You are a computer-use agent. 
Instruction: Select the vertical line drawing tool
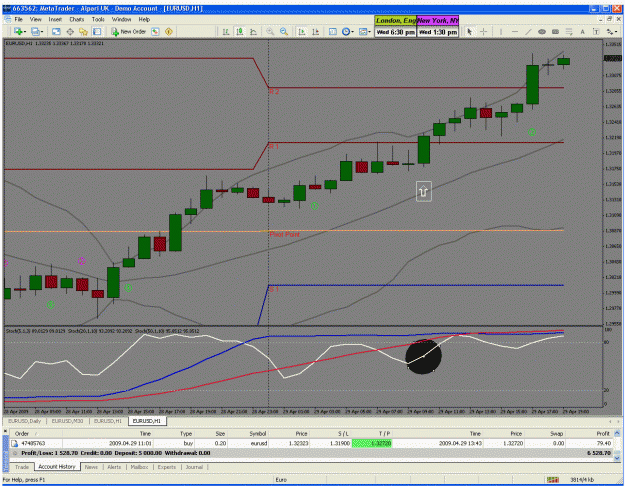(501, 31)
